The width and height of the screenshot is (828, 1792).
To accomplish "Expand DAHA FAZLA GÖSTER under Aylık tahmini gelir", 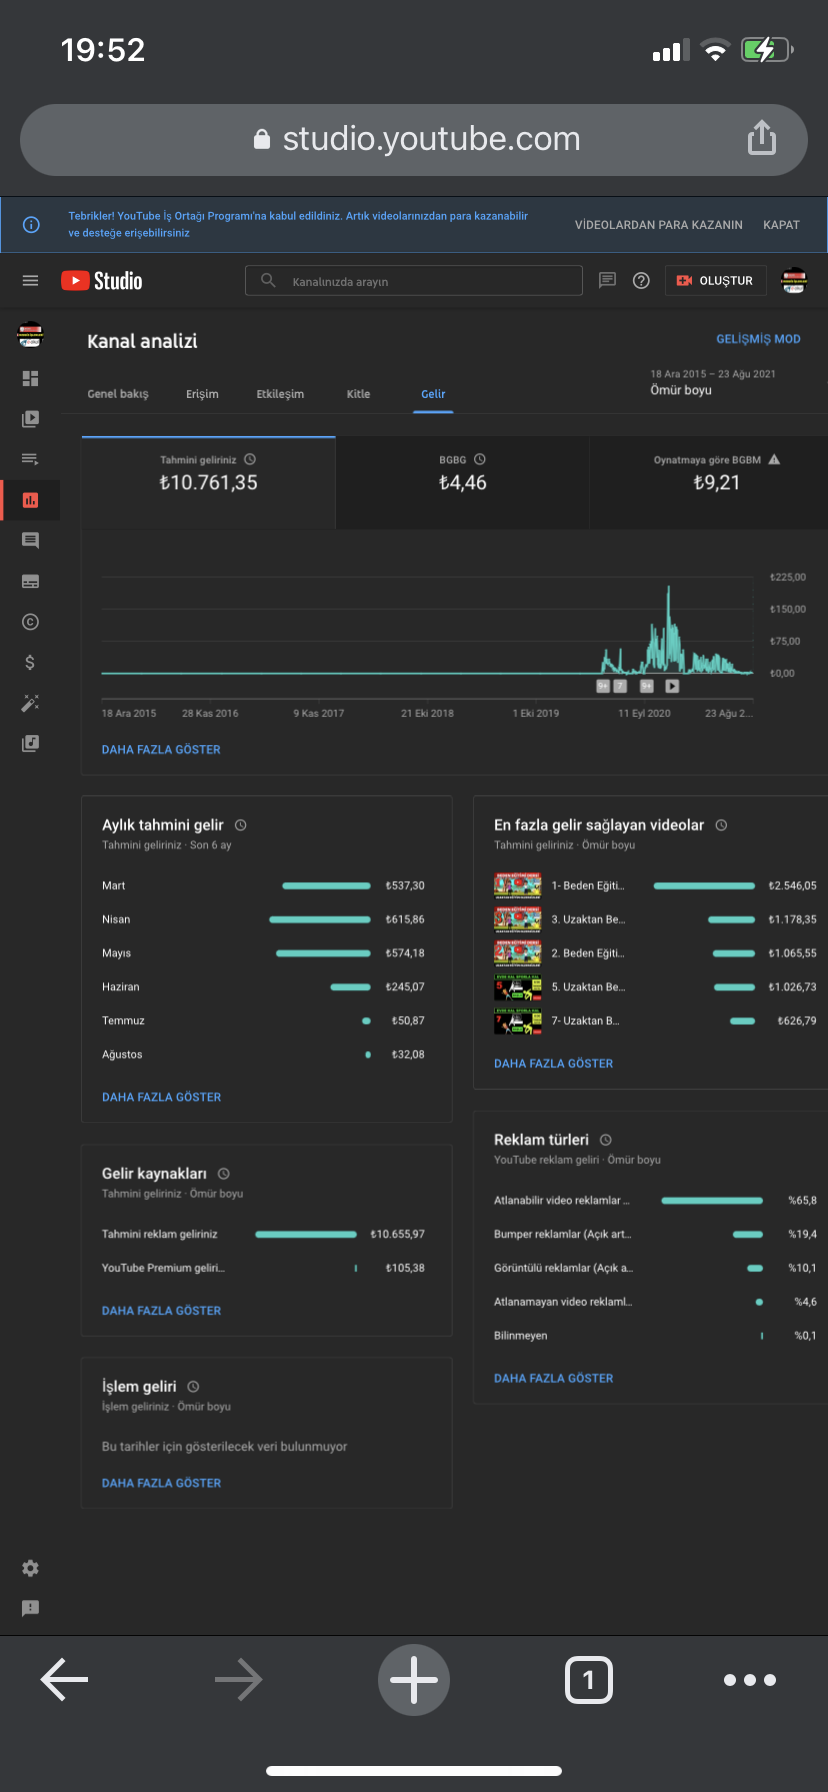I will click(x=161, y=1097).
